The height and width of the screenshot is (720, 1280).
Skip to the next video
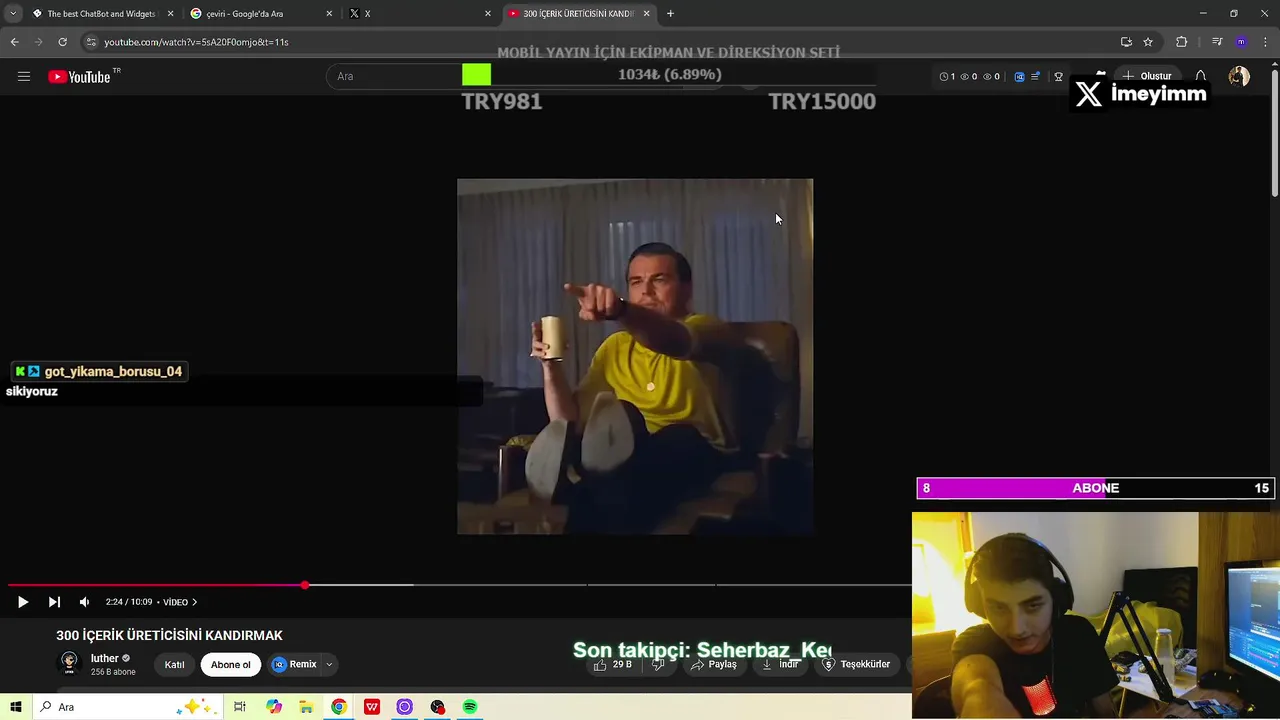(54, 602)
